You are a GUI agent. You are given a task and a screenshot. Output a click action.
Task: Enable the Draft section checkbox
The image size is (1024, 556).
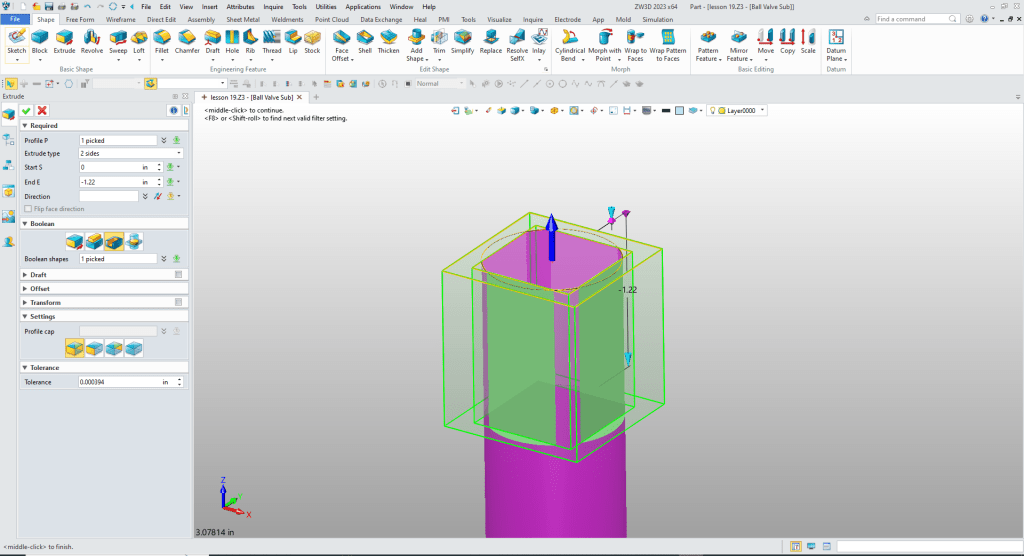point(178,274)
